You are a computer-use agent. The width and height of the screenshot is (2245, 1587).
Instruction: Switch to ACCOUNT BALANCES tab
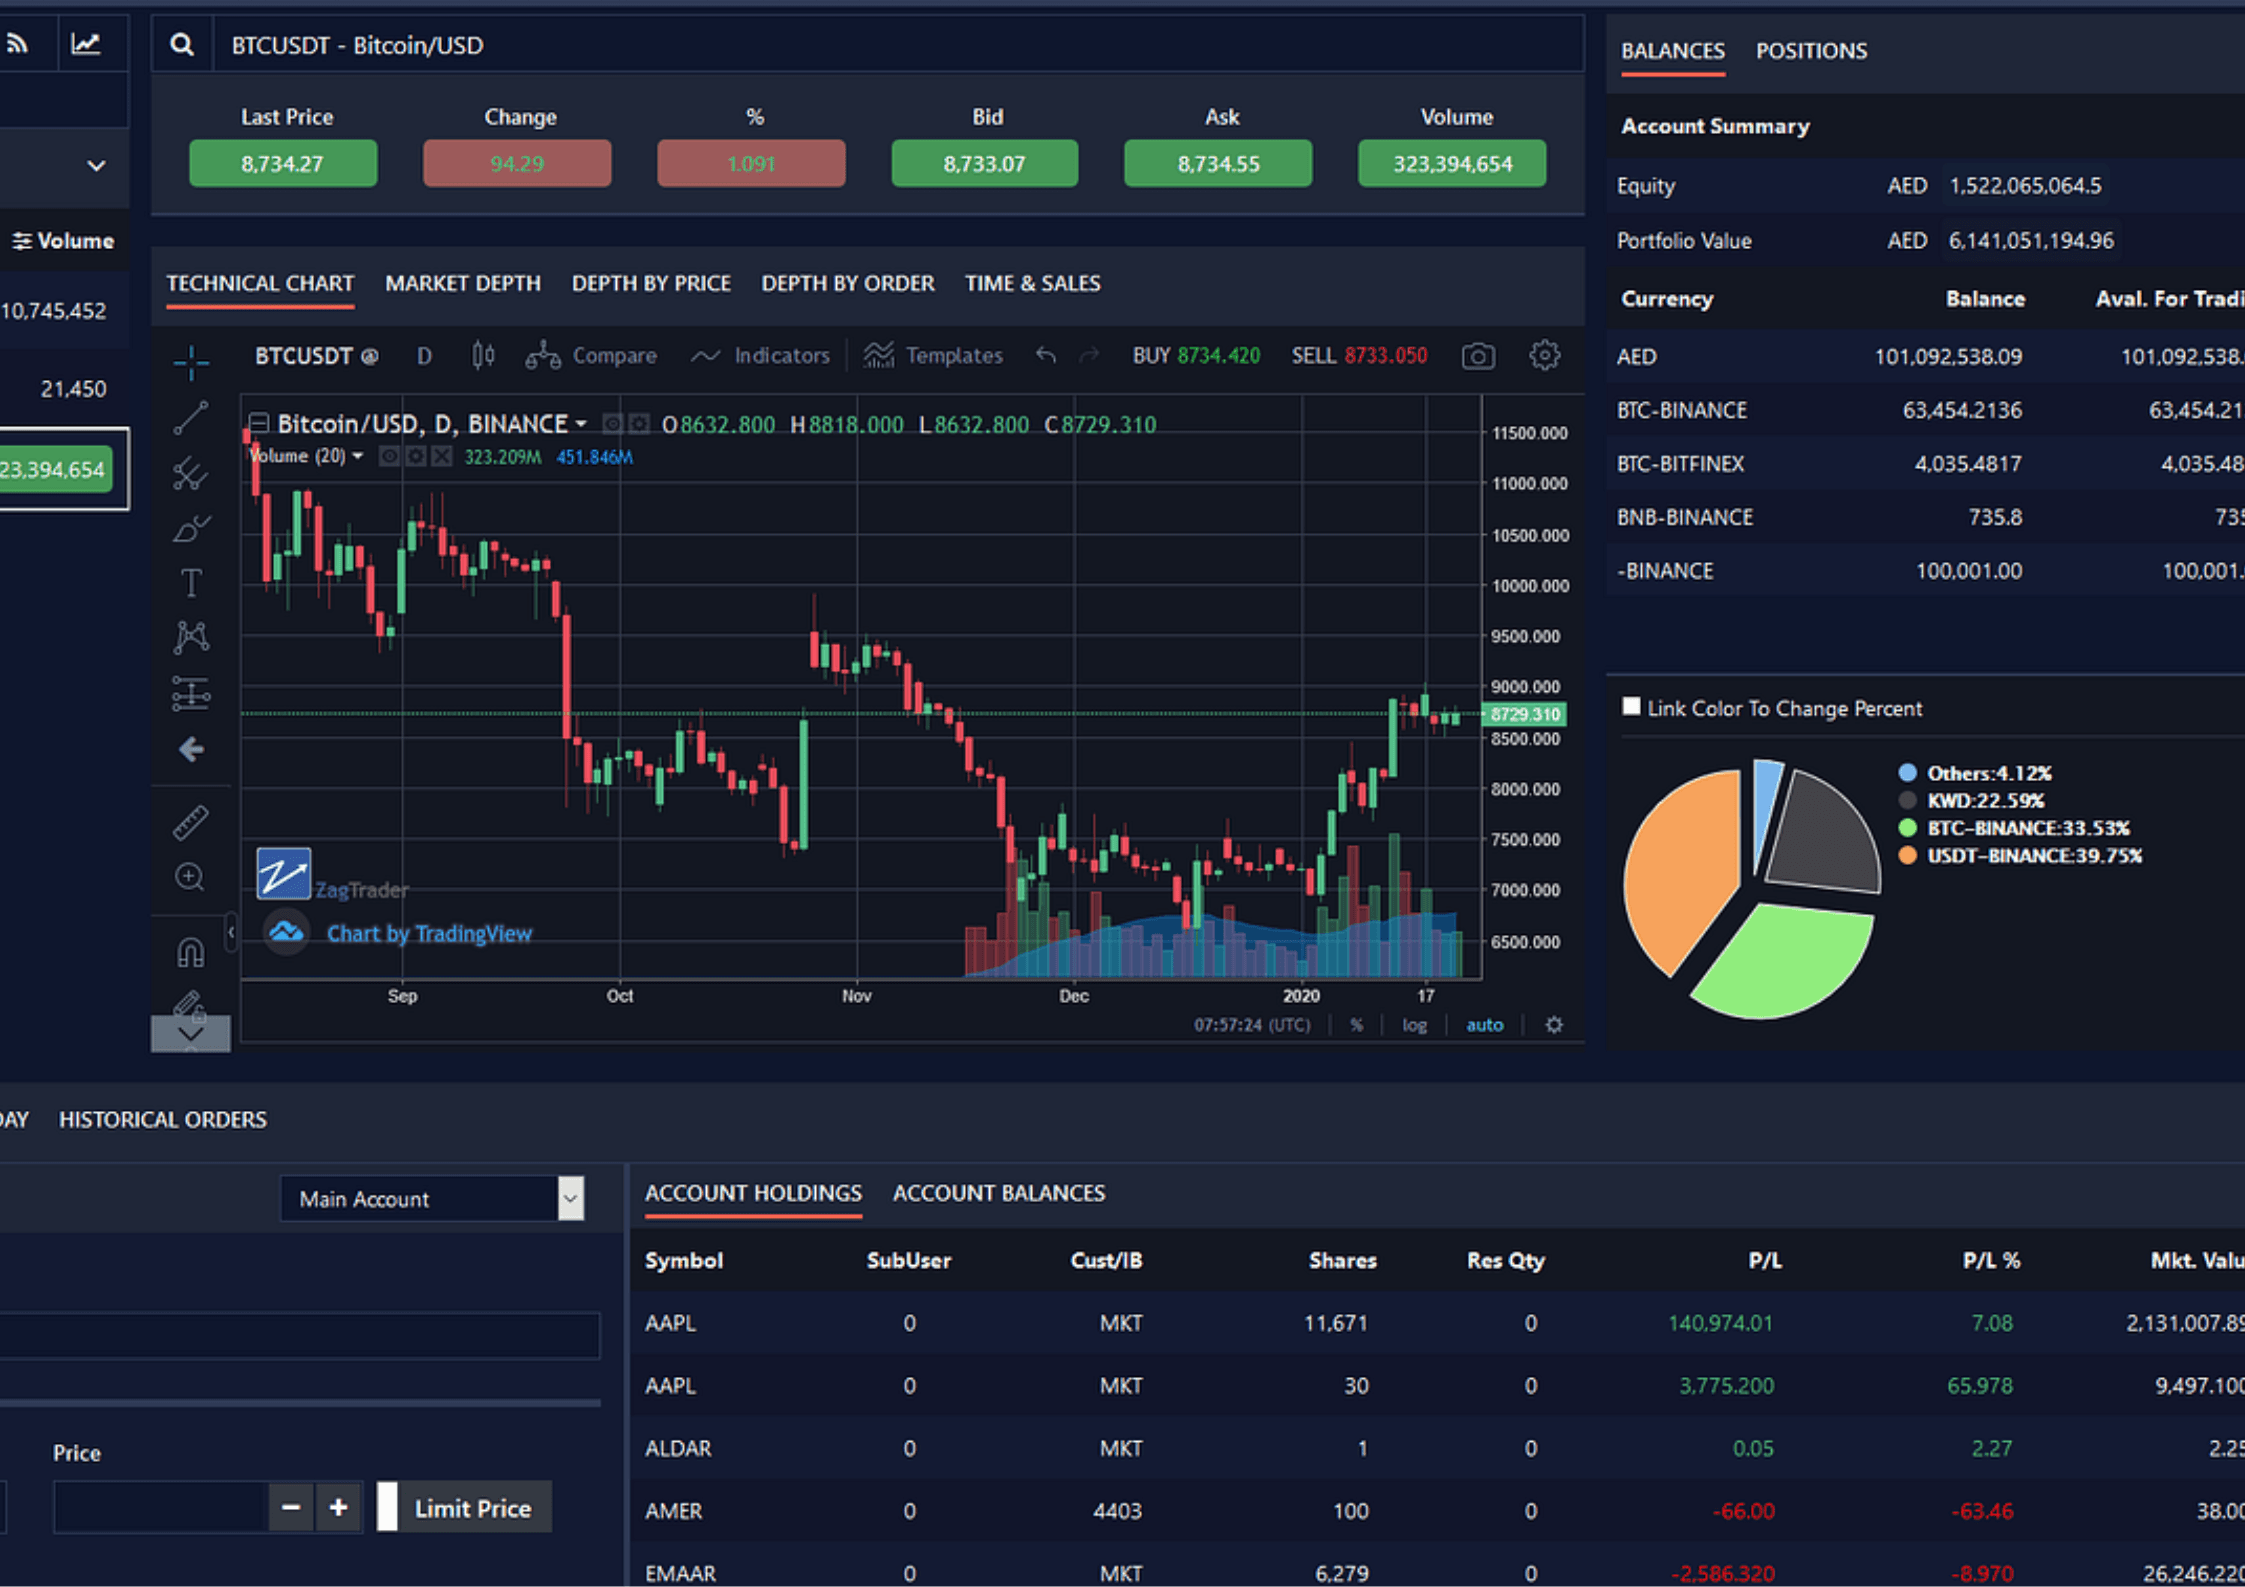(999, 1193)
